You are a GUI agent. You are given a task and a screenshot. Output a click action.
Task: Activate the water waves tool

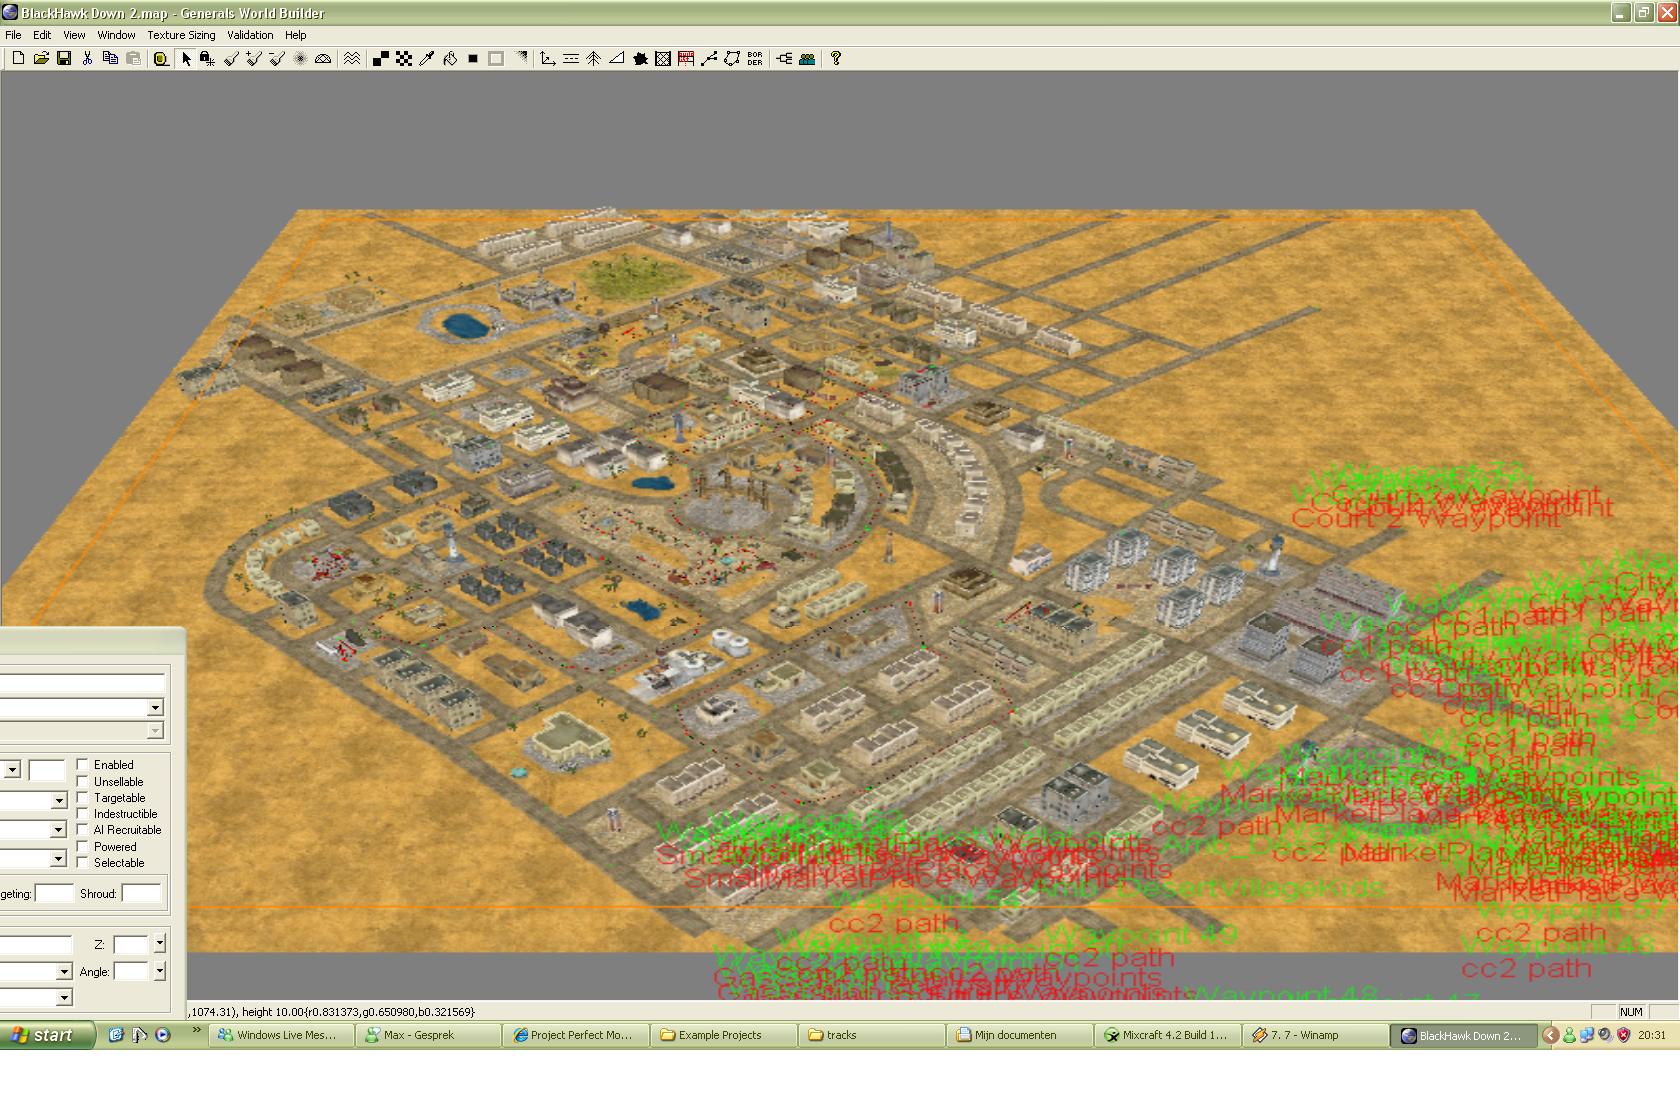pos(352,59)
